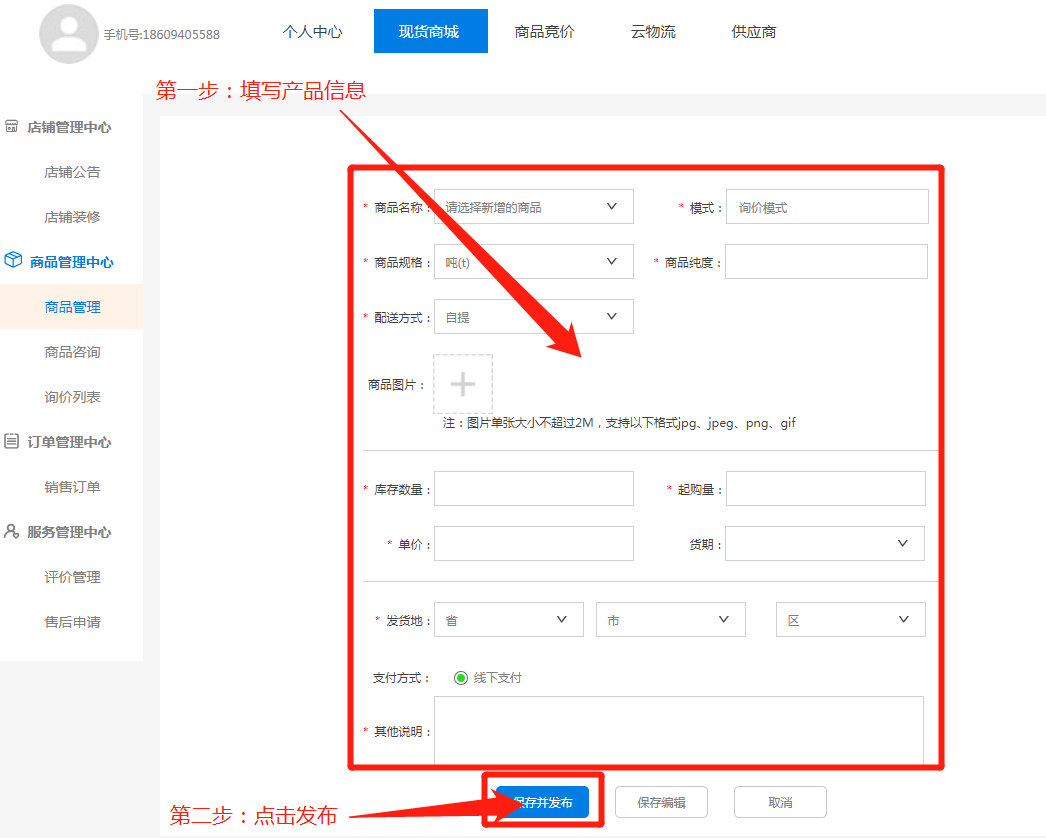Click the 单价 input field
Screen dimensions: 1046x838
pos(534,544)
